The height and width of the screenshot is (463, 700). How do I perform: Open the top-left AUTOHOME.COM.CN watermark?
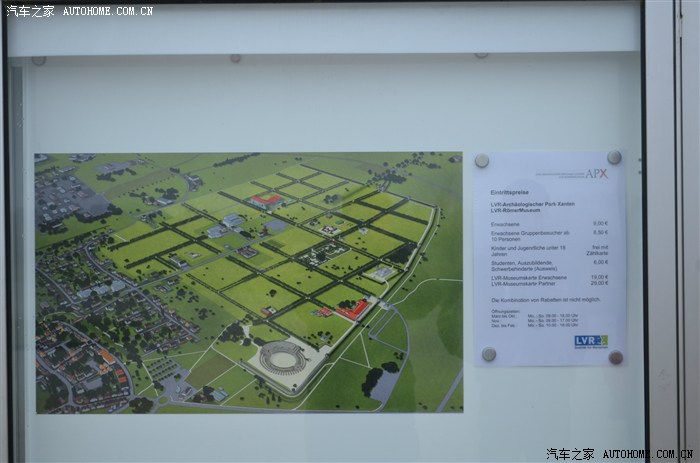[80, 11]
